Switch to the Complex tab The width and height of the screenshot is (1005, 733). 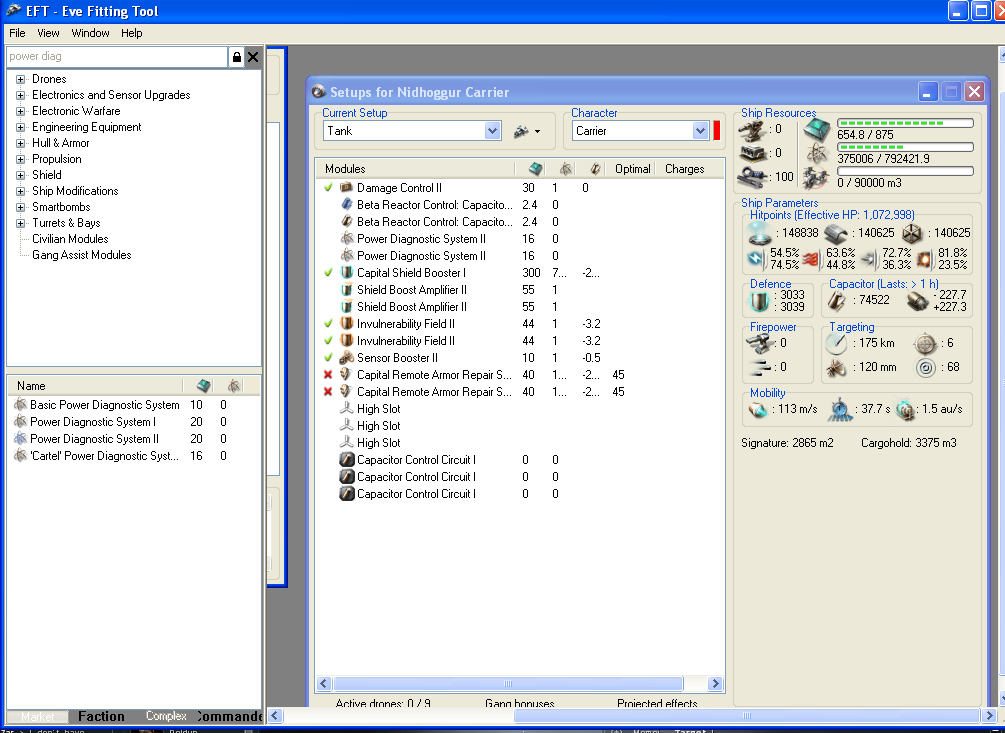(x=165, y=716)
